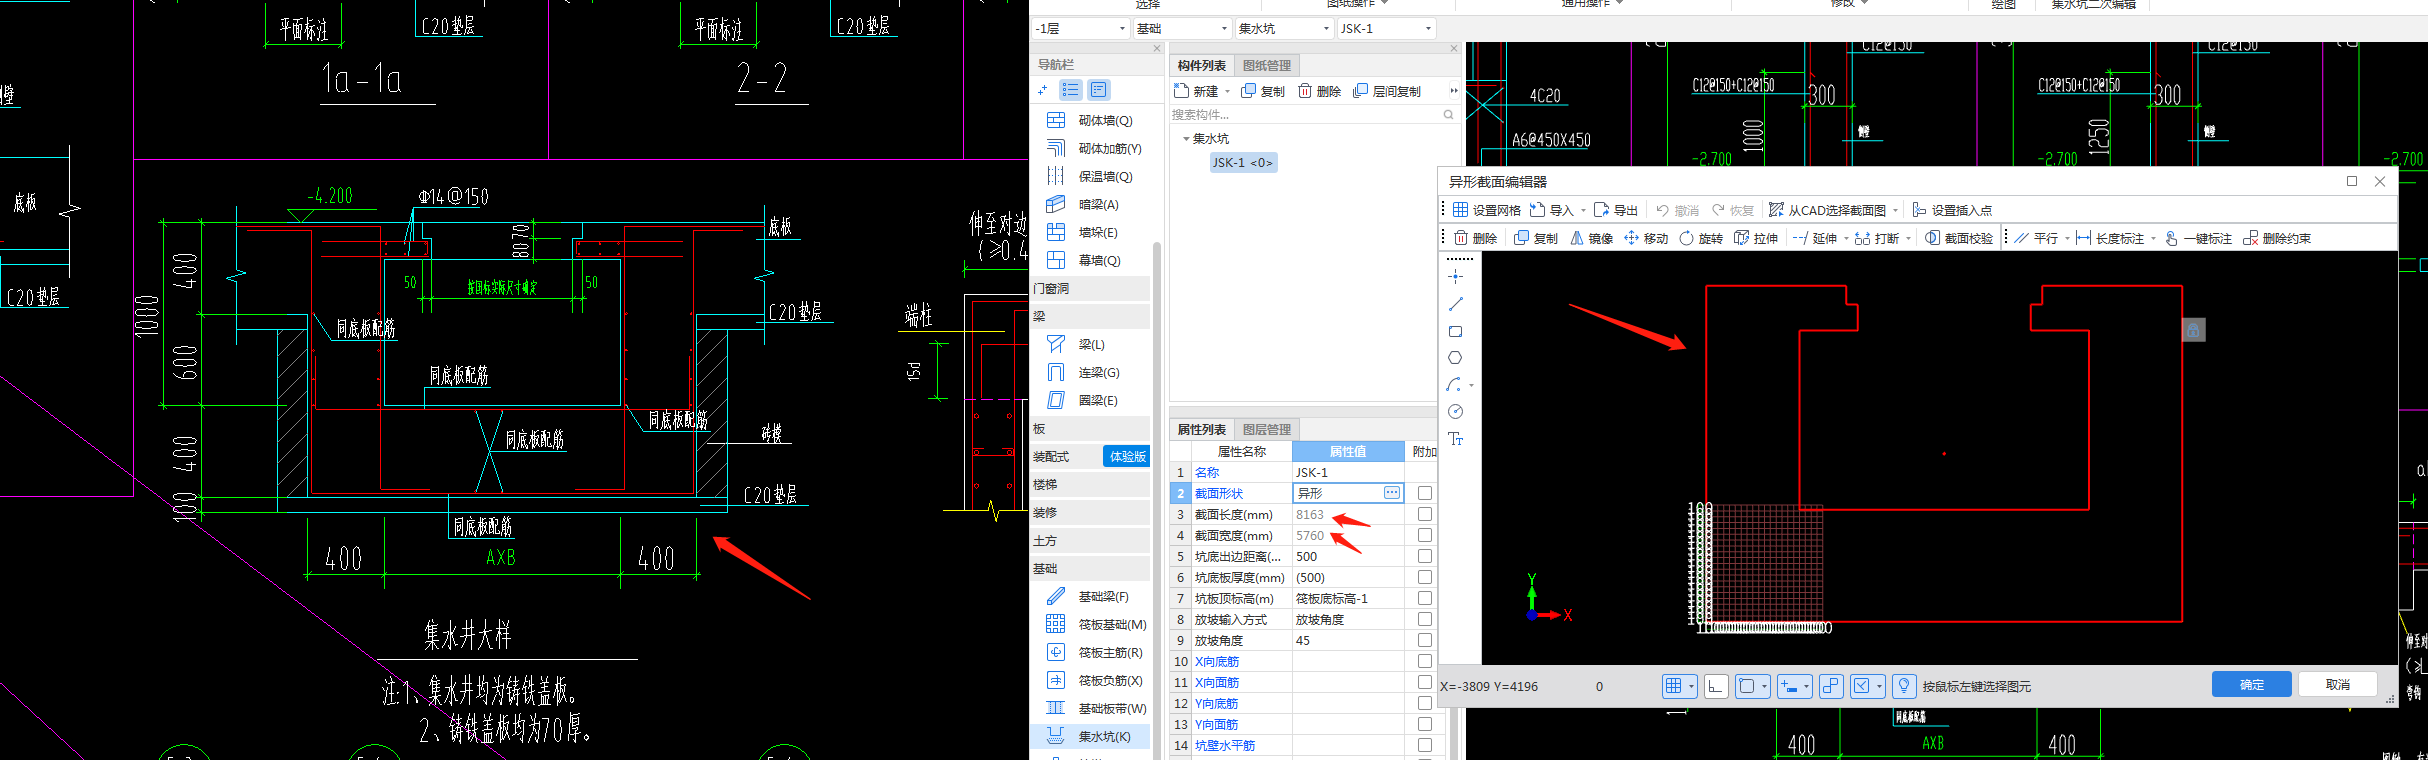This screenshot has height=760, width=2428.
Task: Tick the 附加 checkbox for 放坡角度 row
Action: click(x=1425, y=640)
